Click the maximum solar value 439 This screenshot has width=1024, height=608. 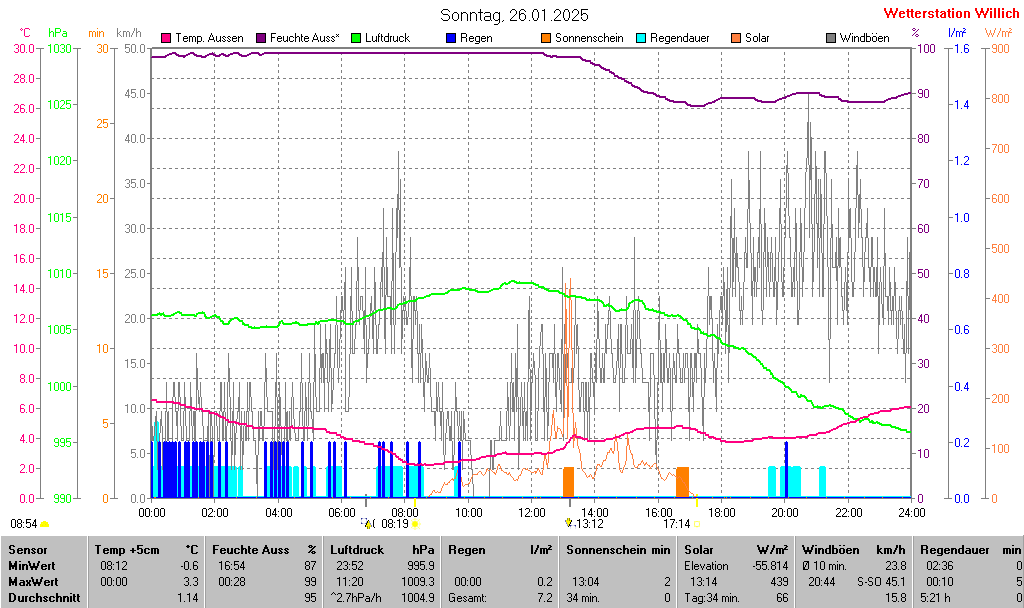click(780, 581)
